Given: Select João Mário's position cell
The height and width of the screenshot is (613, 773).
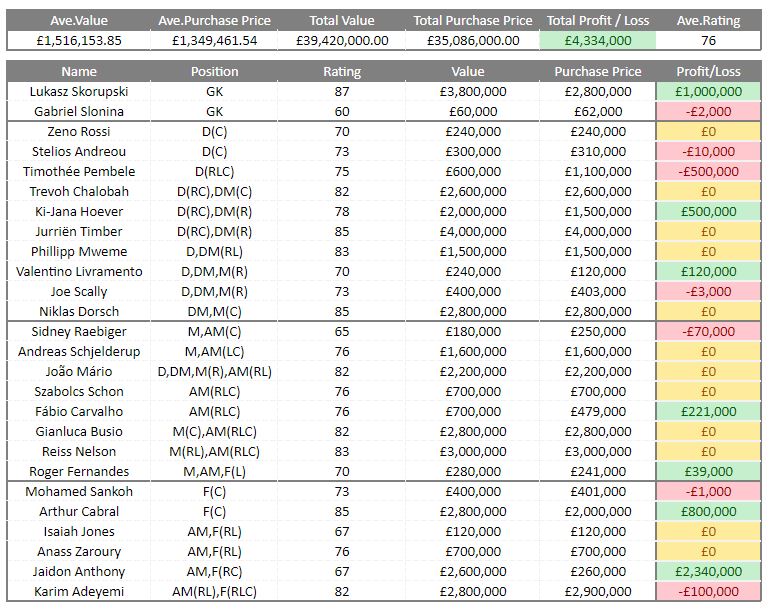Looking at the screenshot, I should pyautogui.click(x=215, y=371).
